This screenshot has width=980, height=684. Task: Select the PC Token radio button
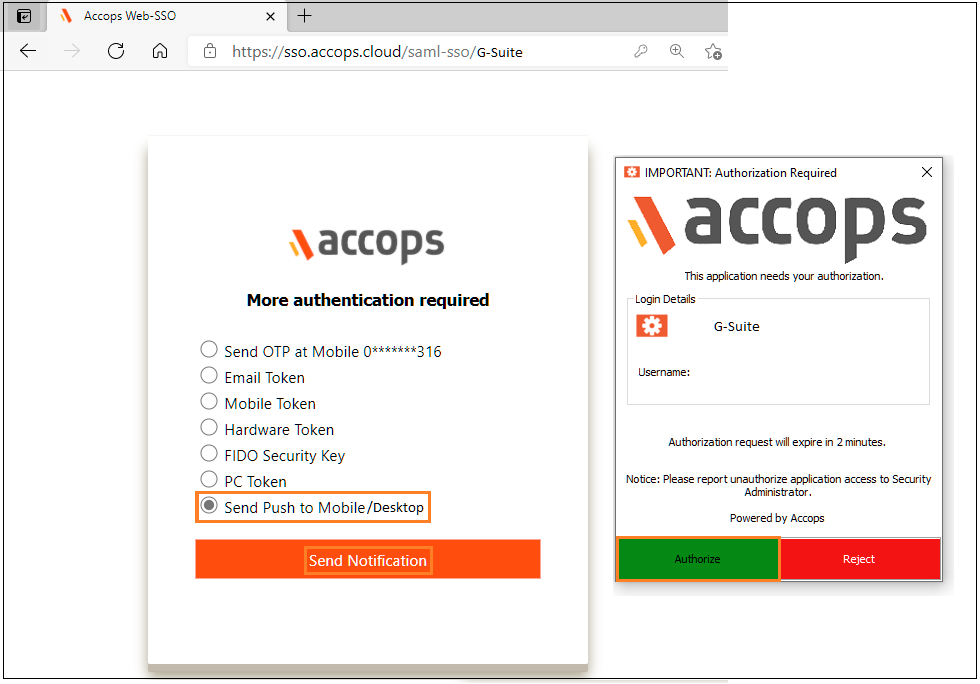point(209,479)
